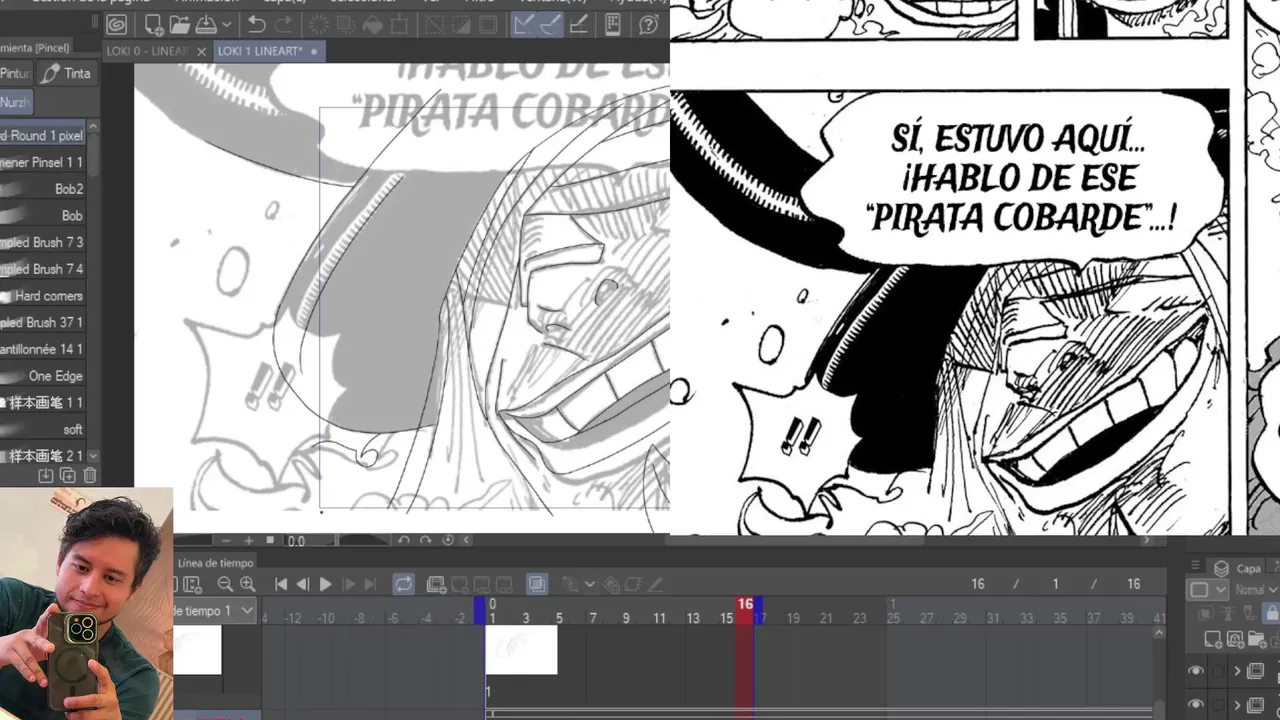Open a file with the folder icon
The width and height of the screenshot is (1280, 720).
179,24
